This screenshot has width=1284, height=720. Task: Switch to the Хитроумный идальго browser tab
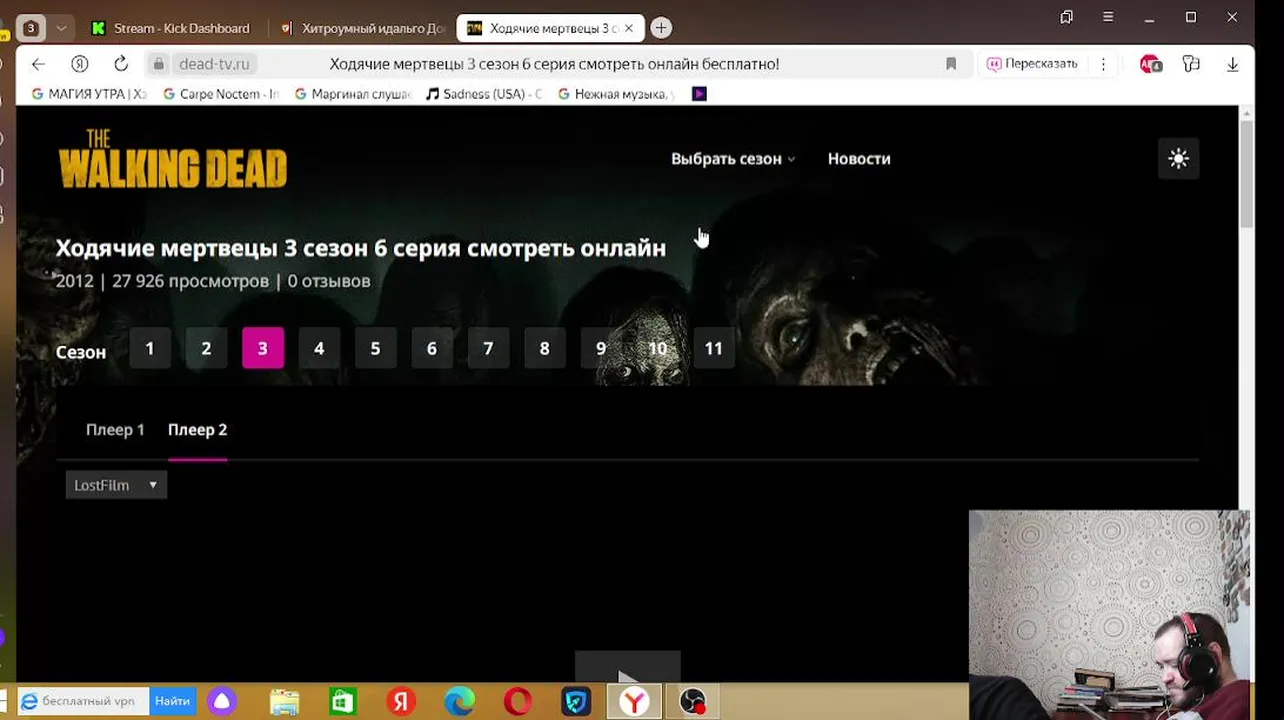point(363,28)
